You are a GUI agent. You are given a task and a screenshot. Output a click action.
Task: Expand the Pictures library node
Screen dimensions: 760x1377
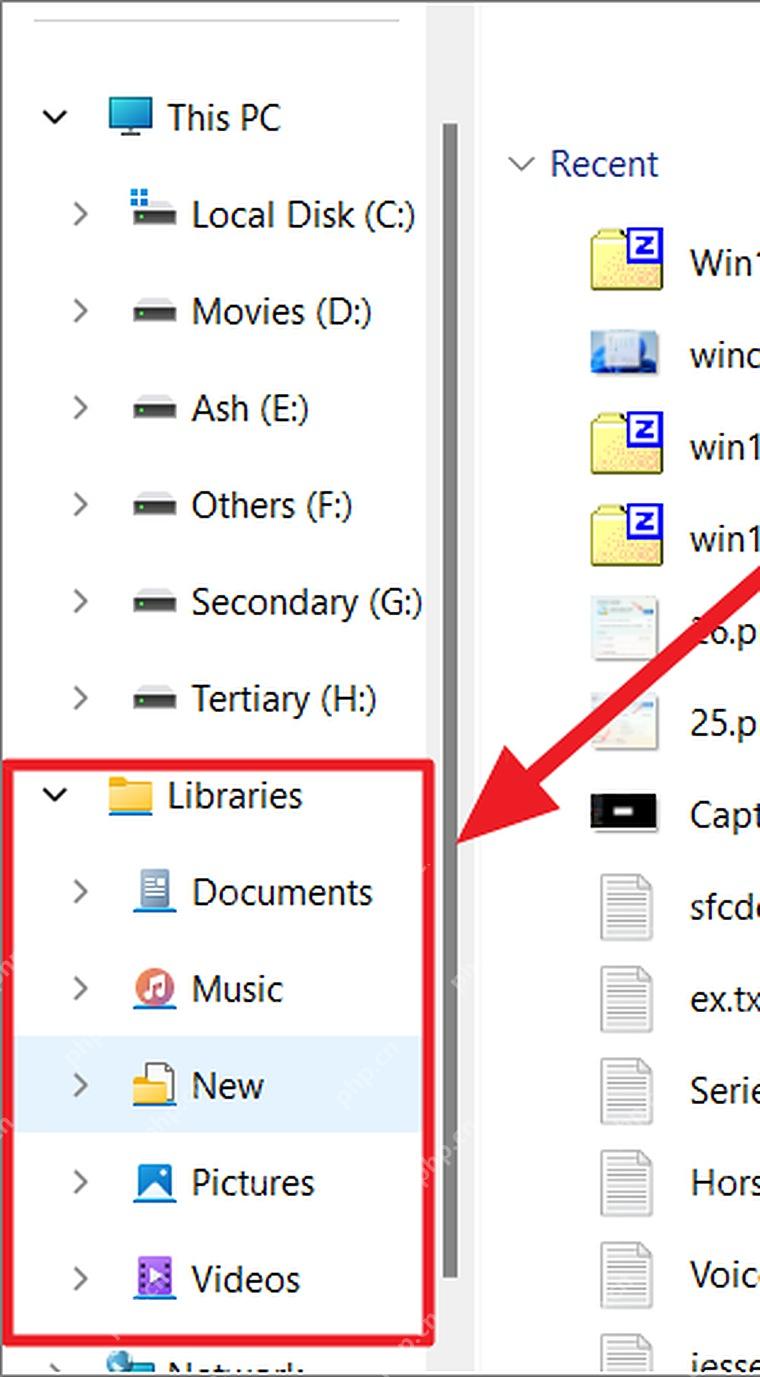pyautogui.click(x=80, y=1183)
